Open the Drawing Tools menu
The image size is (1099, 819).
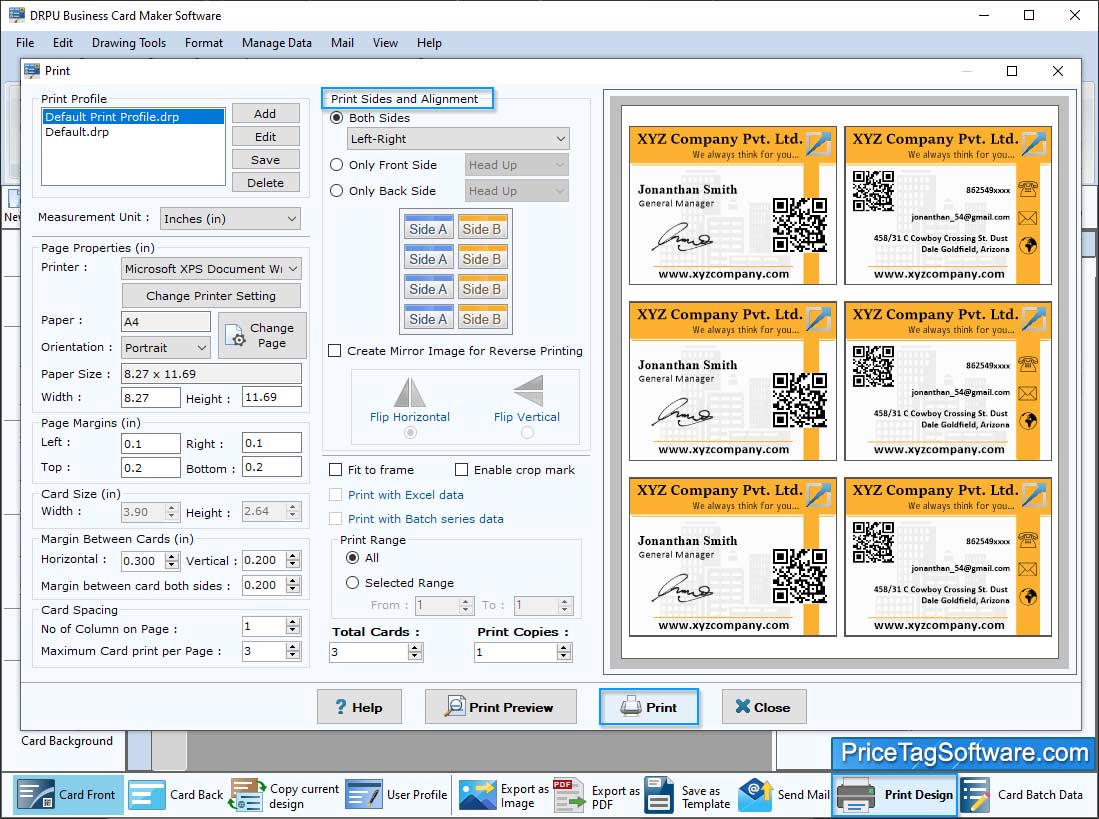click(x=129, y=43)
